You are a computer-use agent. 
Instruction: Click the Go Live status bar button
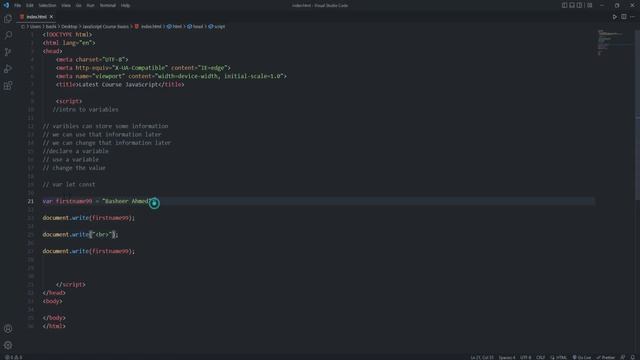582,357
